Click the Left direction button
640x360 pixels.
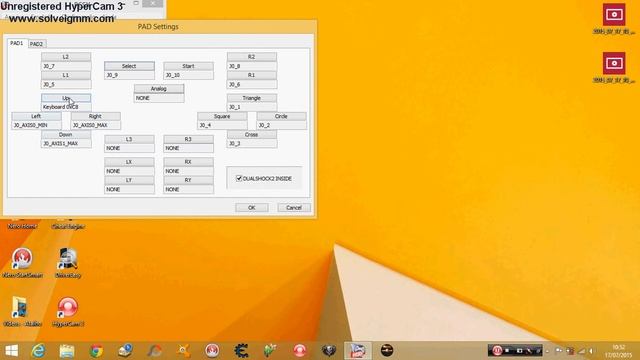(x=36, y=116)
